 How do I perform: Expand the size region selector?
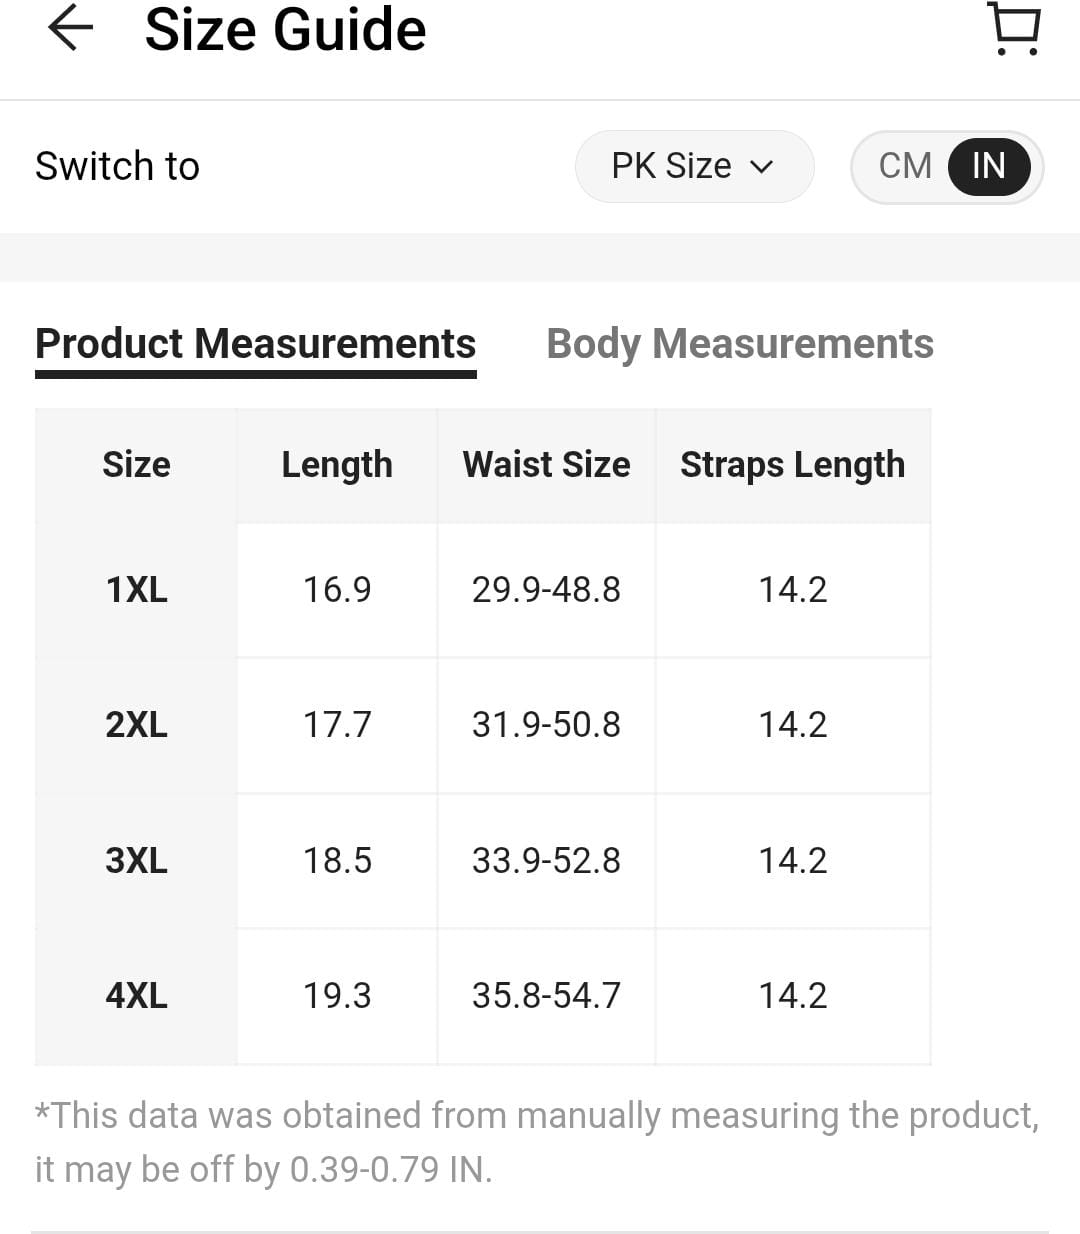pos(694,166)
